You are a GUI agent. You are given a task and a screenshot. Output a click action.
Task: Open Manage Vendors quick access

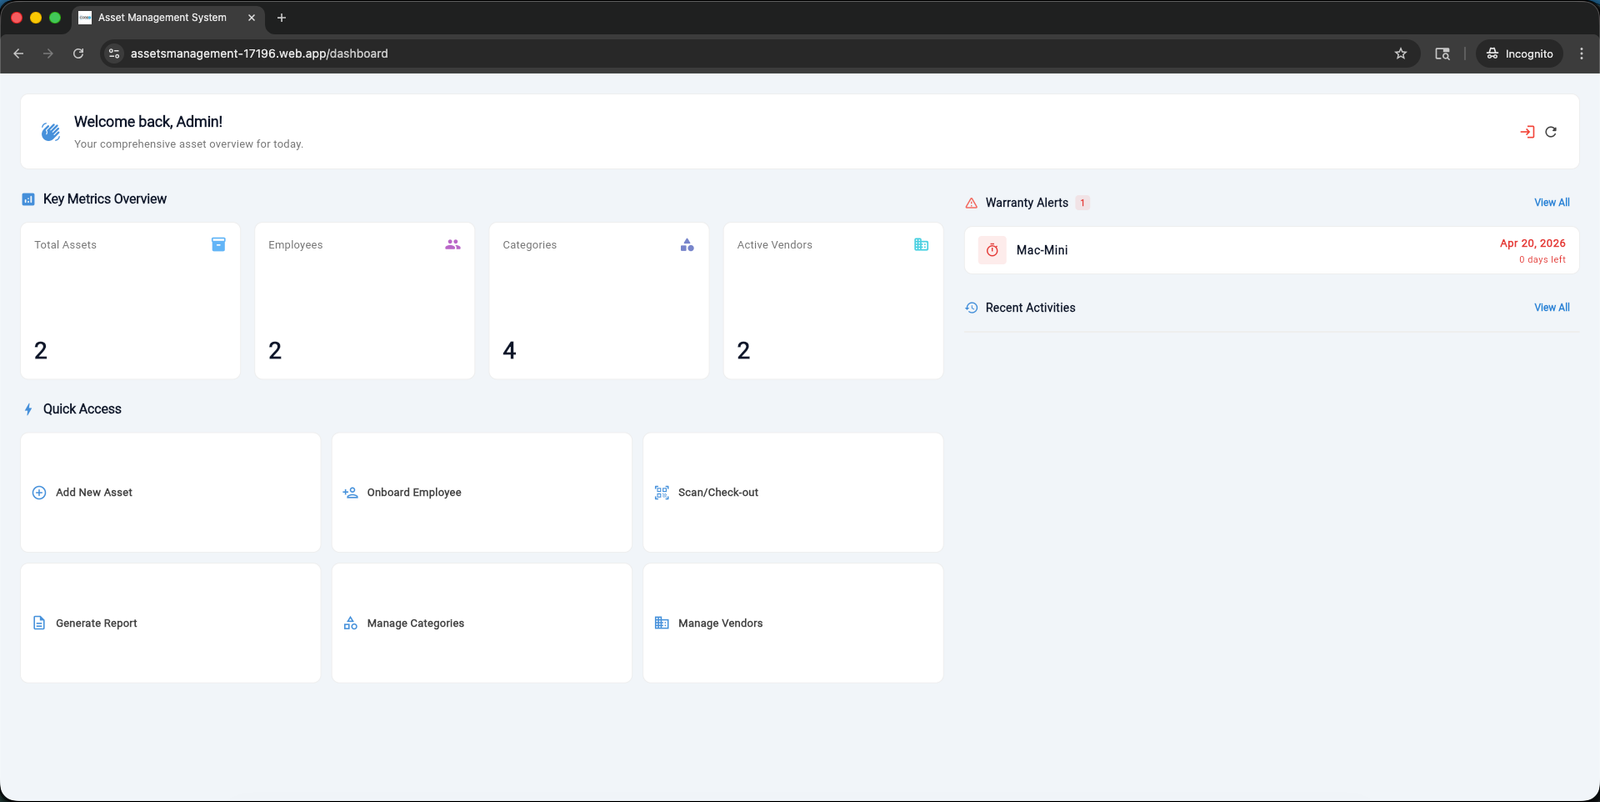pos(793,623)
